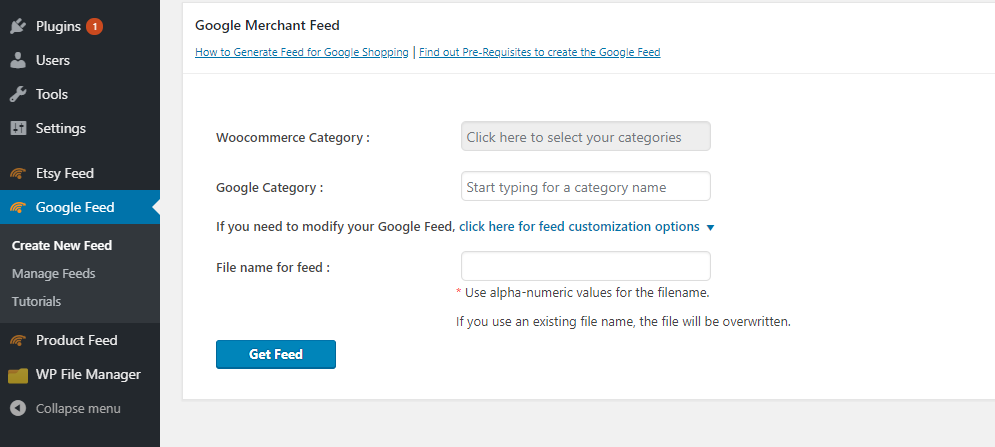The width and height of the screenshot is (995, 447).
Task: Click the File name for feed label
Action: [x=273, y=267]
